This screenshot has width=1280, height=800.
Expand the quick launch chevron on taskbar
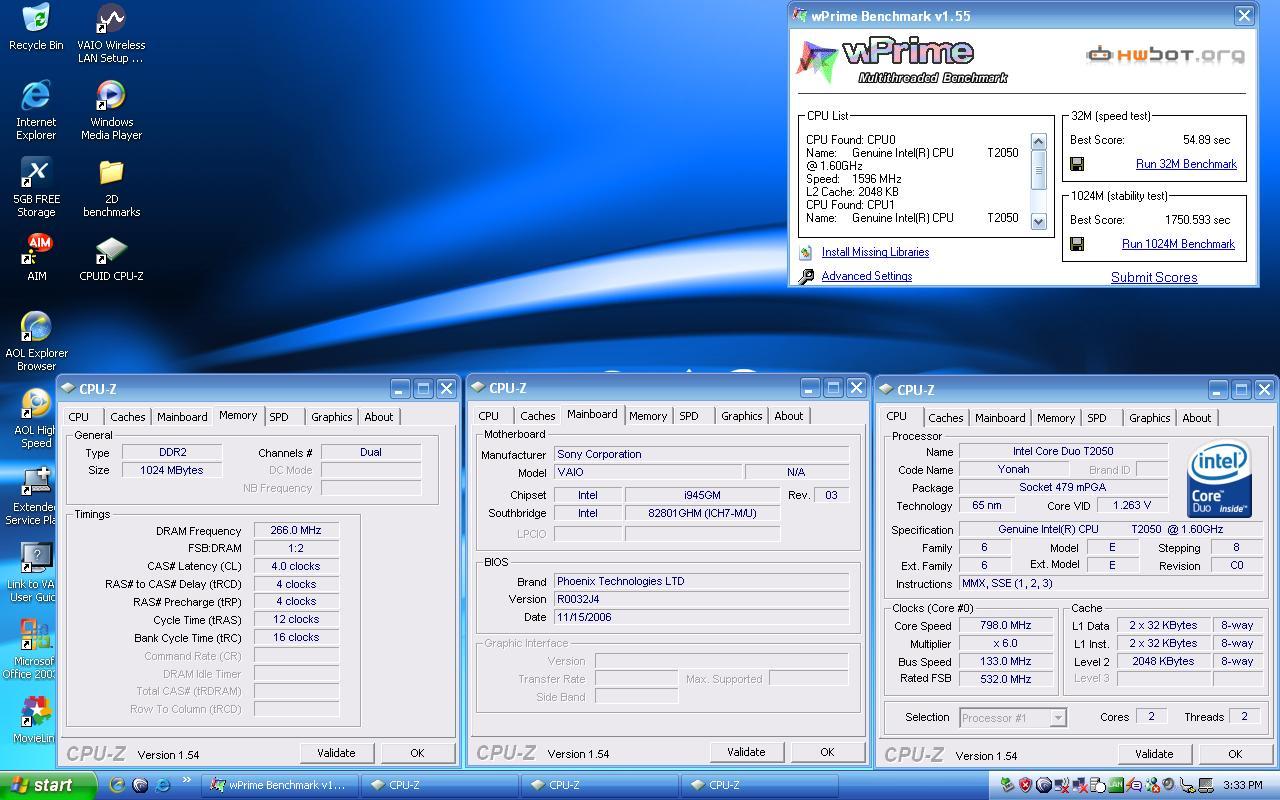tap(186, 782)
